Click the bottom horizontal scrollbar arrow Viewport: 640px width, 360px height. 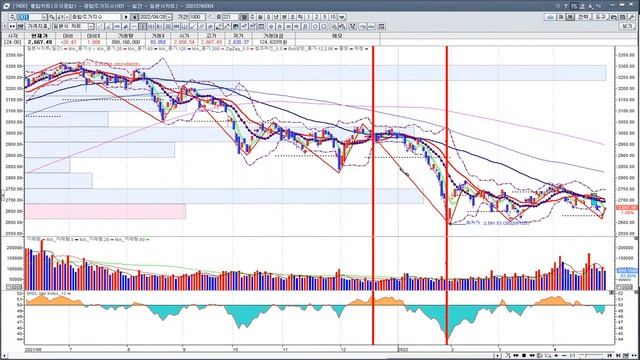pos(497,356)
